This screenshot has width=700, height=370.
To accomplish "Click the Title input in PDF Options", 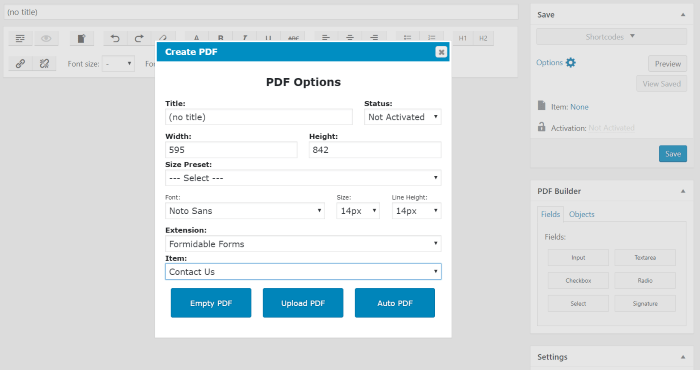I will [x=259, y=117].
